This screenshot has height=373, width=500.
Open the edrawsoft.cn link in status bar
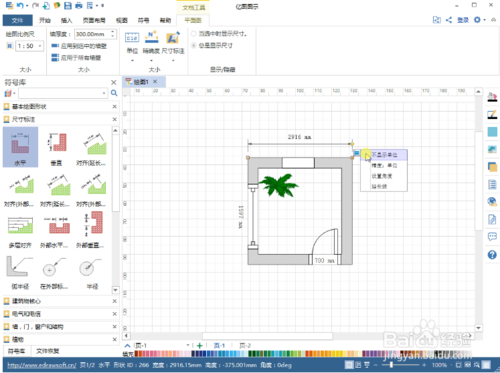[42, 365]
